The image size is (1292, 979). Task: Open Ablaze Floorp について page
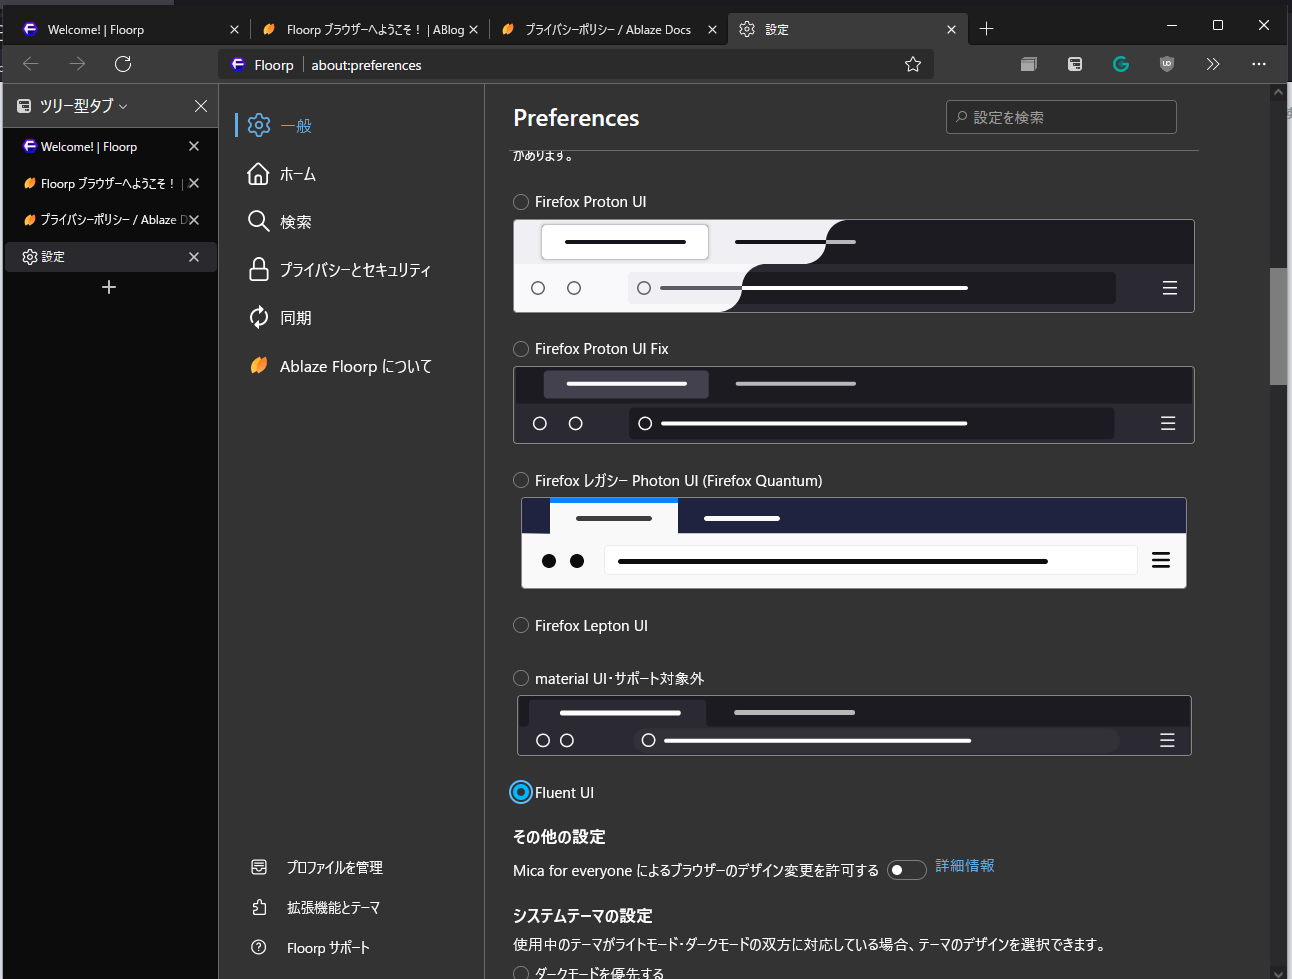click(x=351, y=366)
